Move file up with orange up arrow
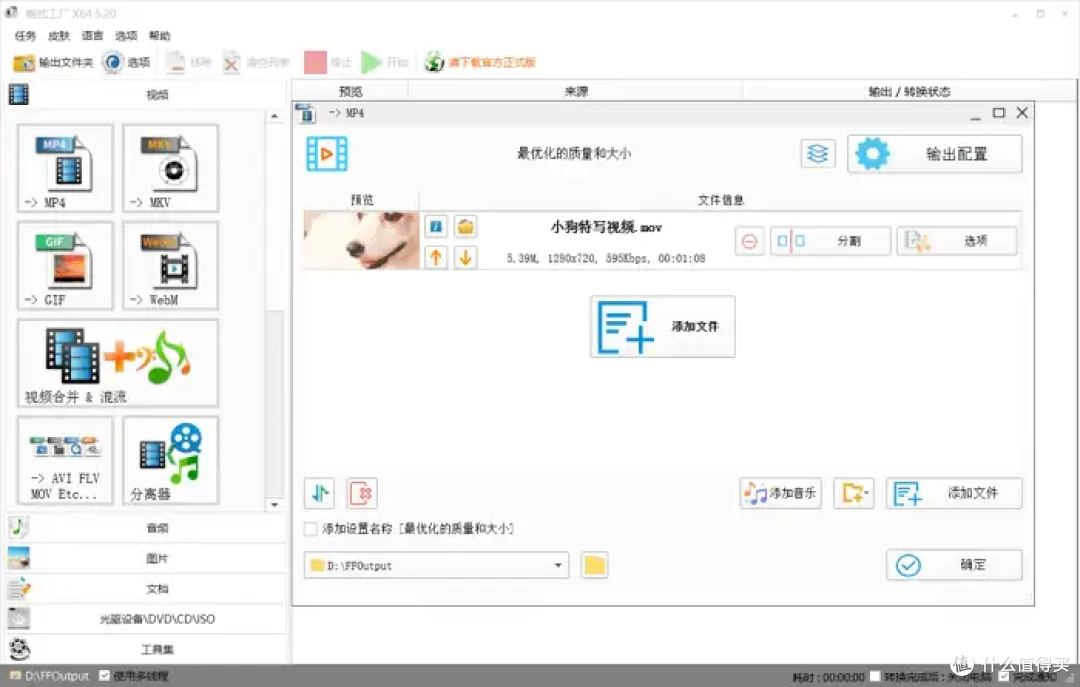The height and width of the screenshot is (687, 1080). pyautogui.click(x=435, y=257)
